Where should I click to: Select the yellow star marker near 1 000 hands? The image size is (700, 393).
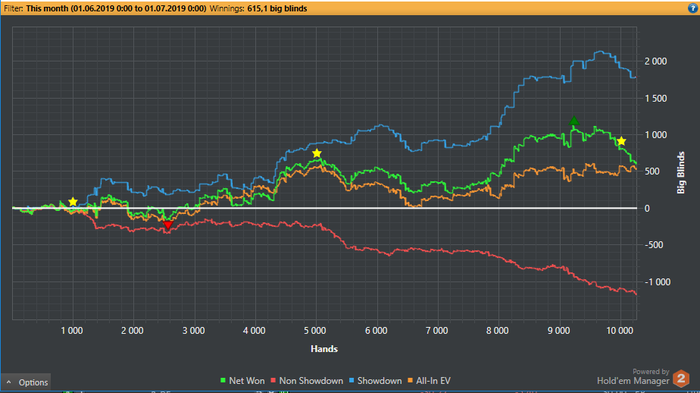point(73,202)
